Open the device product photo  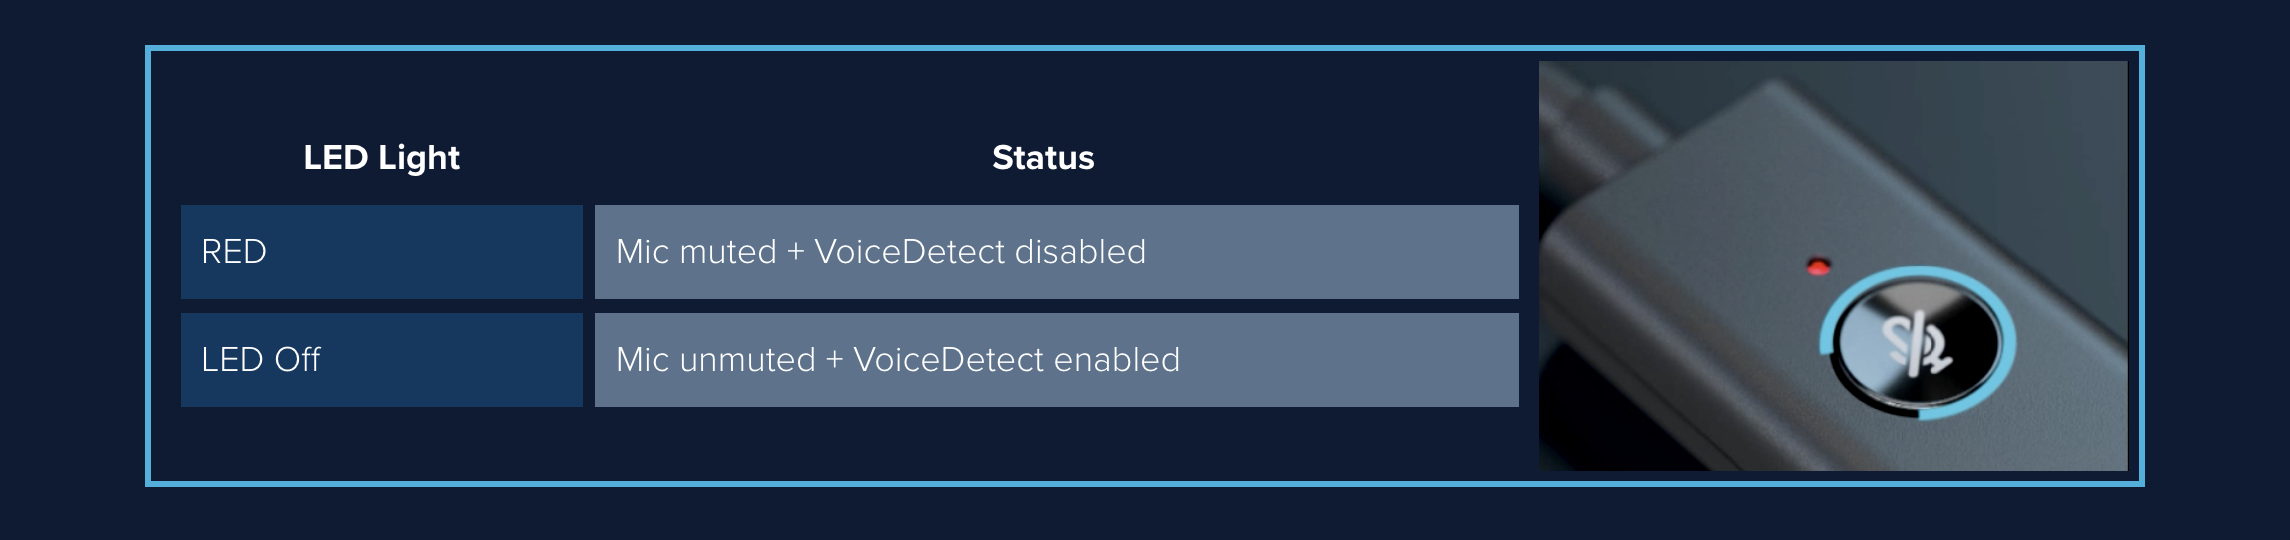[x=1833, y=266]
